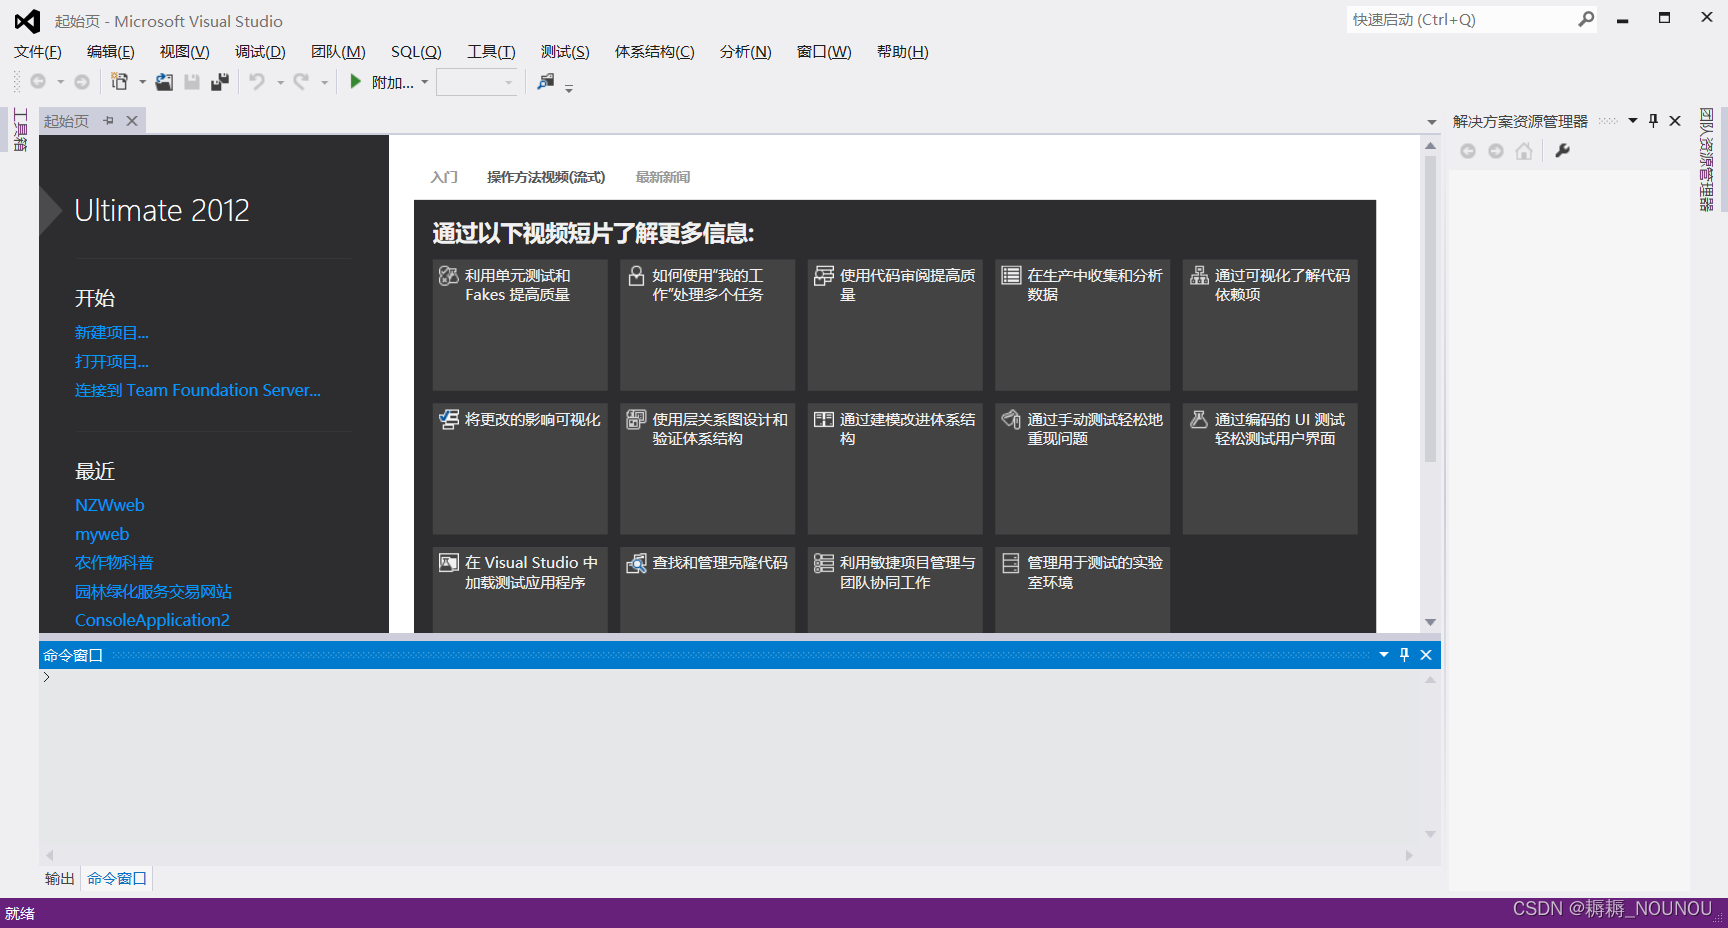This screenshot has width=1728, height=928.
Task: Click Solution Explorer Properties wrench icon
Action: tap(1562, 151)
